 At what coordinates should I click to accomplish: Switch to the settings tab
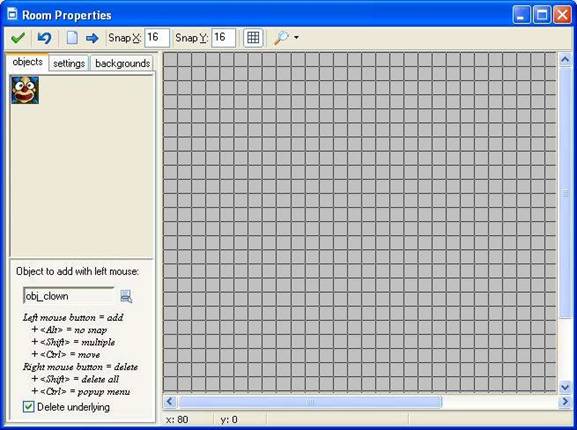[69, 63]
